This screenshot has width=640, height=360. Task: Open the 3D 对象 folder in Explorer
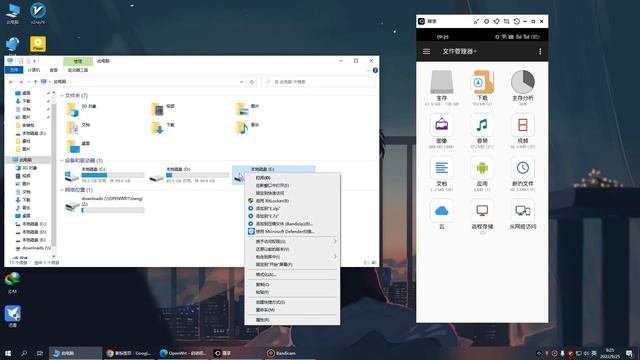click(x=82, y=109)
